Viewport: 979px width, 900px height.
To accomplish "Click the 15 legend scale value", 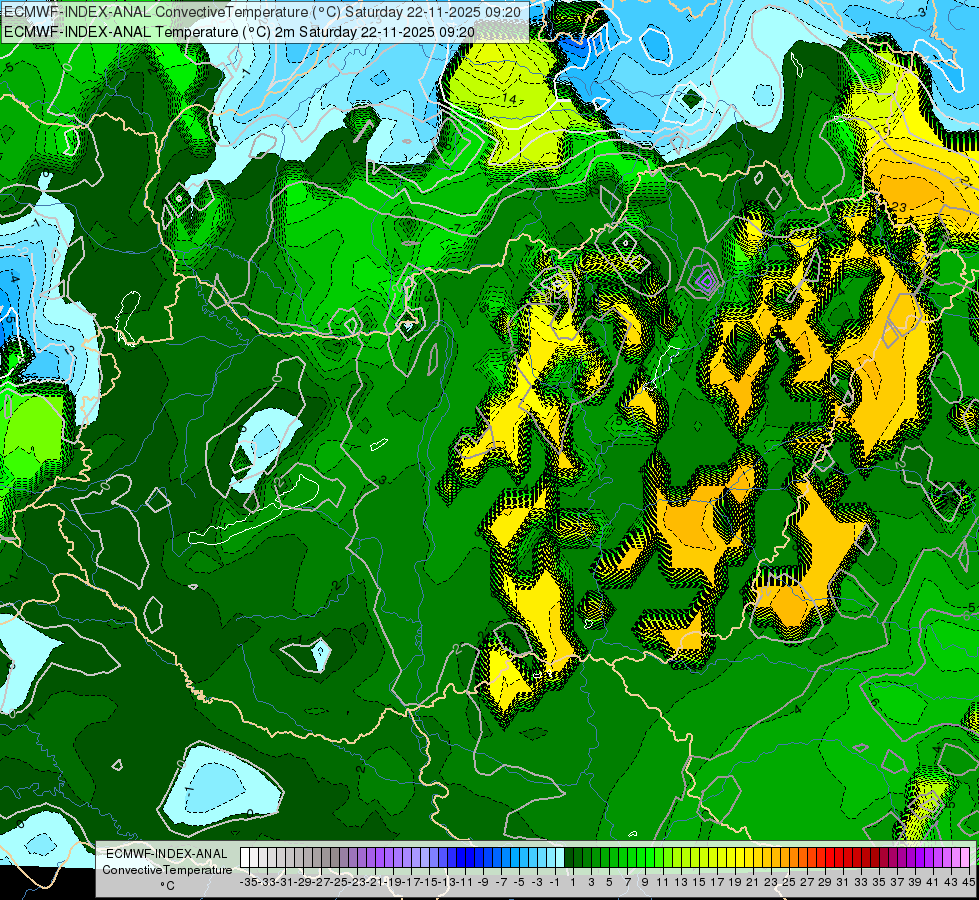I will 699,882.
